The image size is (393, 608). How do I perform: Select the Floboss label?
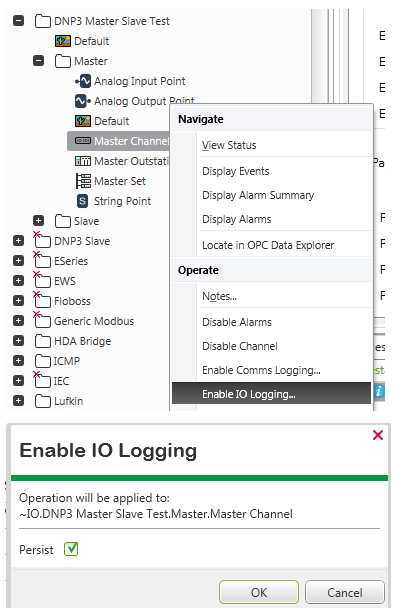[72, 301]
